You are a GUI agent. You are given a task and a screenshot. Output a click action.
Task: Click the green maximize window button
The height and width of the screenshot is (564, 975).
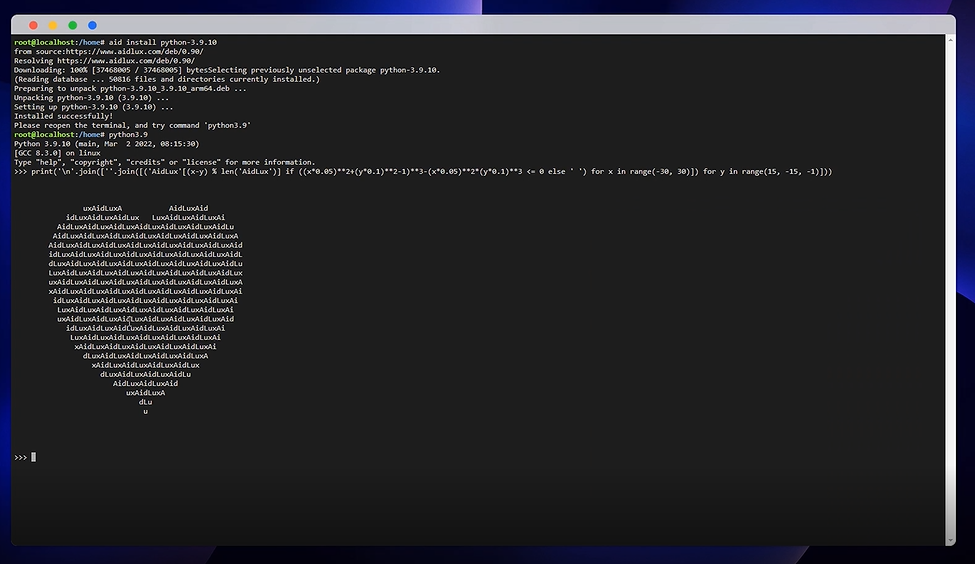(73, 25)
